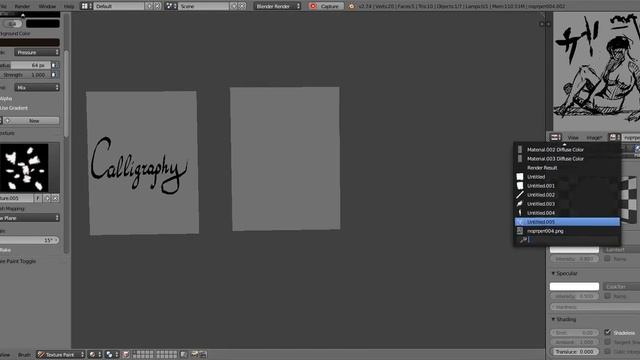Open the Pressure stroke method dropdown
The width and height of the screenshot is (640, 360).
click(x=37, y=52)
